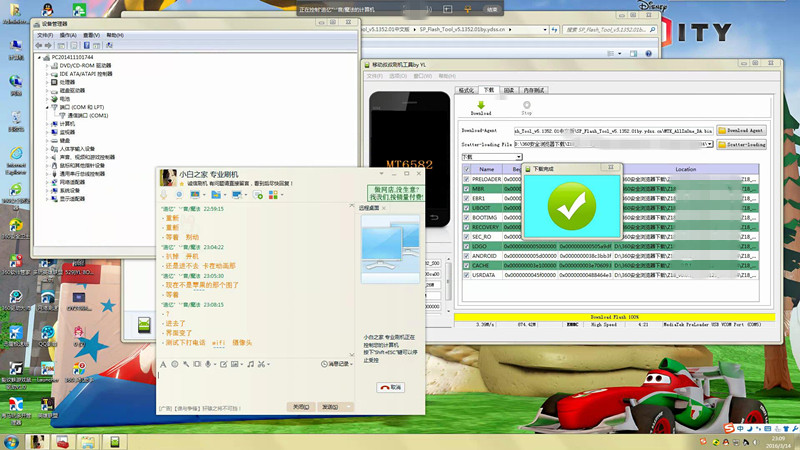Click the Scatter-loading browse button
The width and height of the screenshot is (800, 450).
pos(741,145)
